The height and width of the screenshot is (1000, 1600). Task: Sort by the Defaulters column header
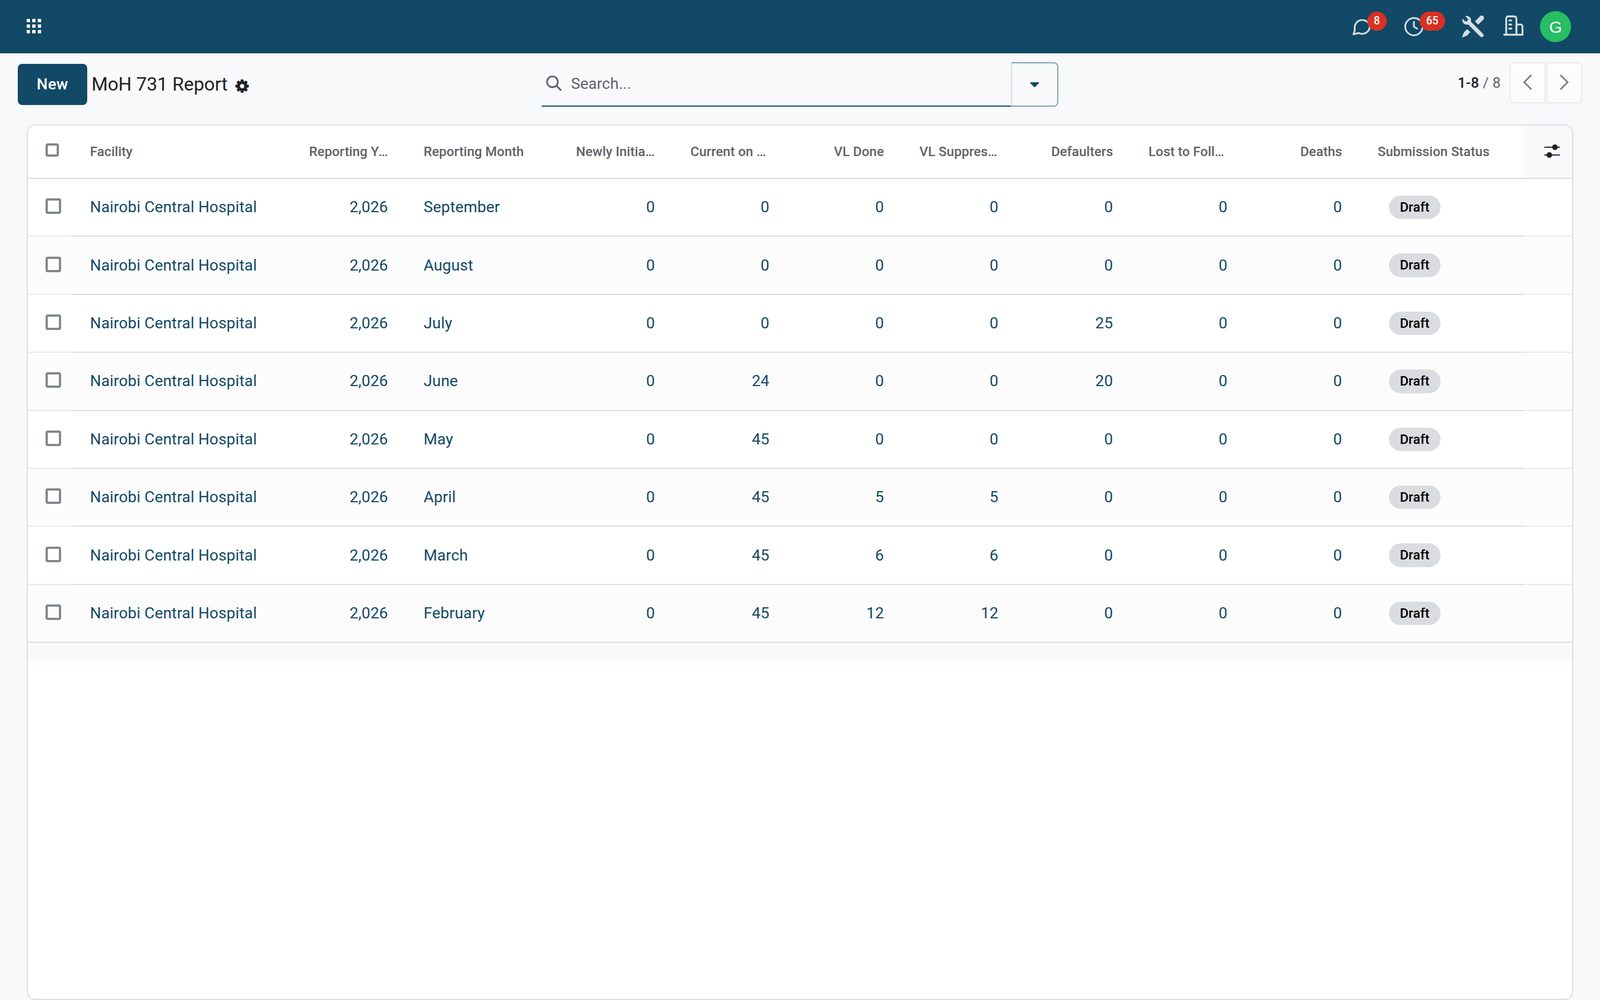(1081, 151)
